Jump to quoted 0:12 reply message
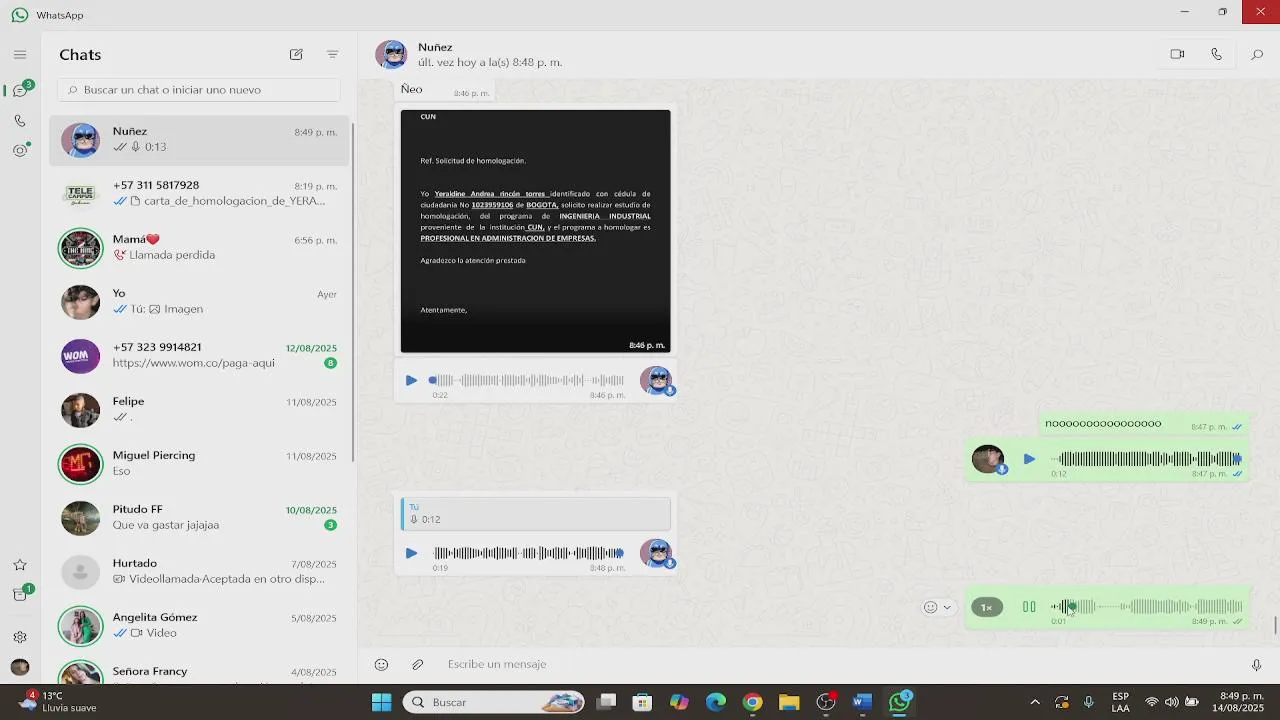This screenshot has width=1280, height=720. coord(535,514)
